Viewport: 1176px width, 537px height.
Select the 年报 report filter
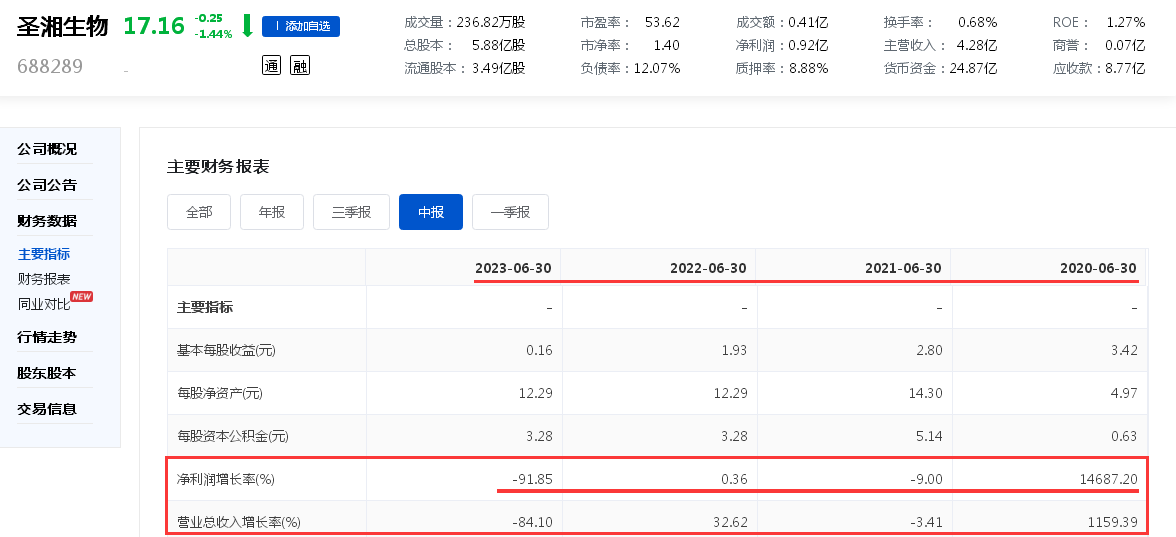[x=272, y=212]
